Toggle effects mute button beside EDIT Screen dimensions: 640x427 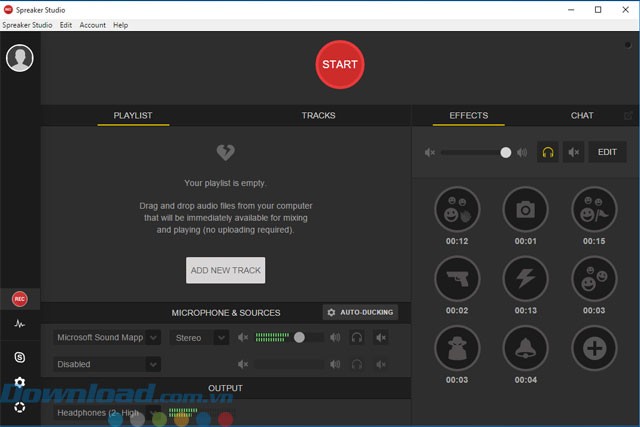[x=573, y=152]
